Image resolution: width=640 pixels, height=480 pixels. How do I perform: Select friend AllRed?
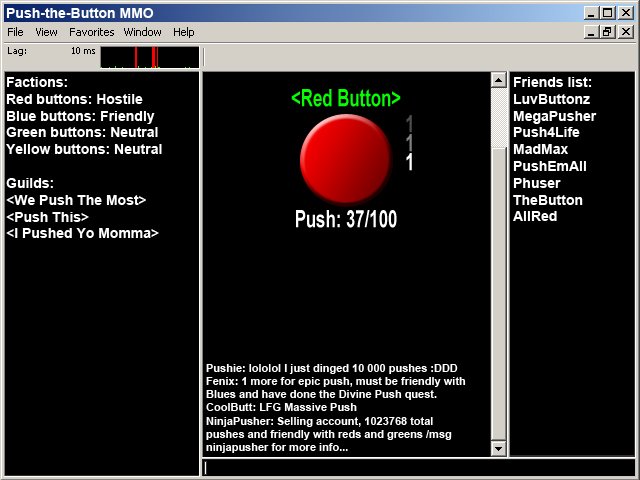pyautogui.click(x=535, y=216)
